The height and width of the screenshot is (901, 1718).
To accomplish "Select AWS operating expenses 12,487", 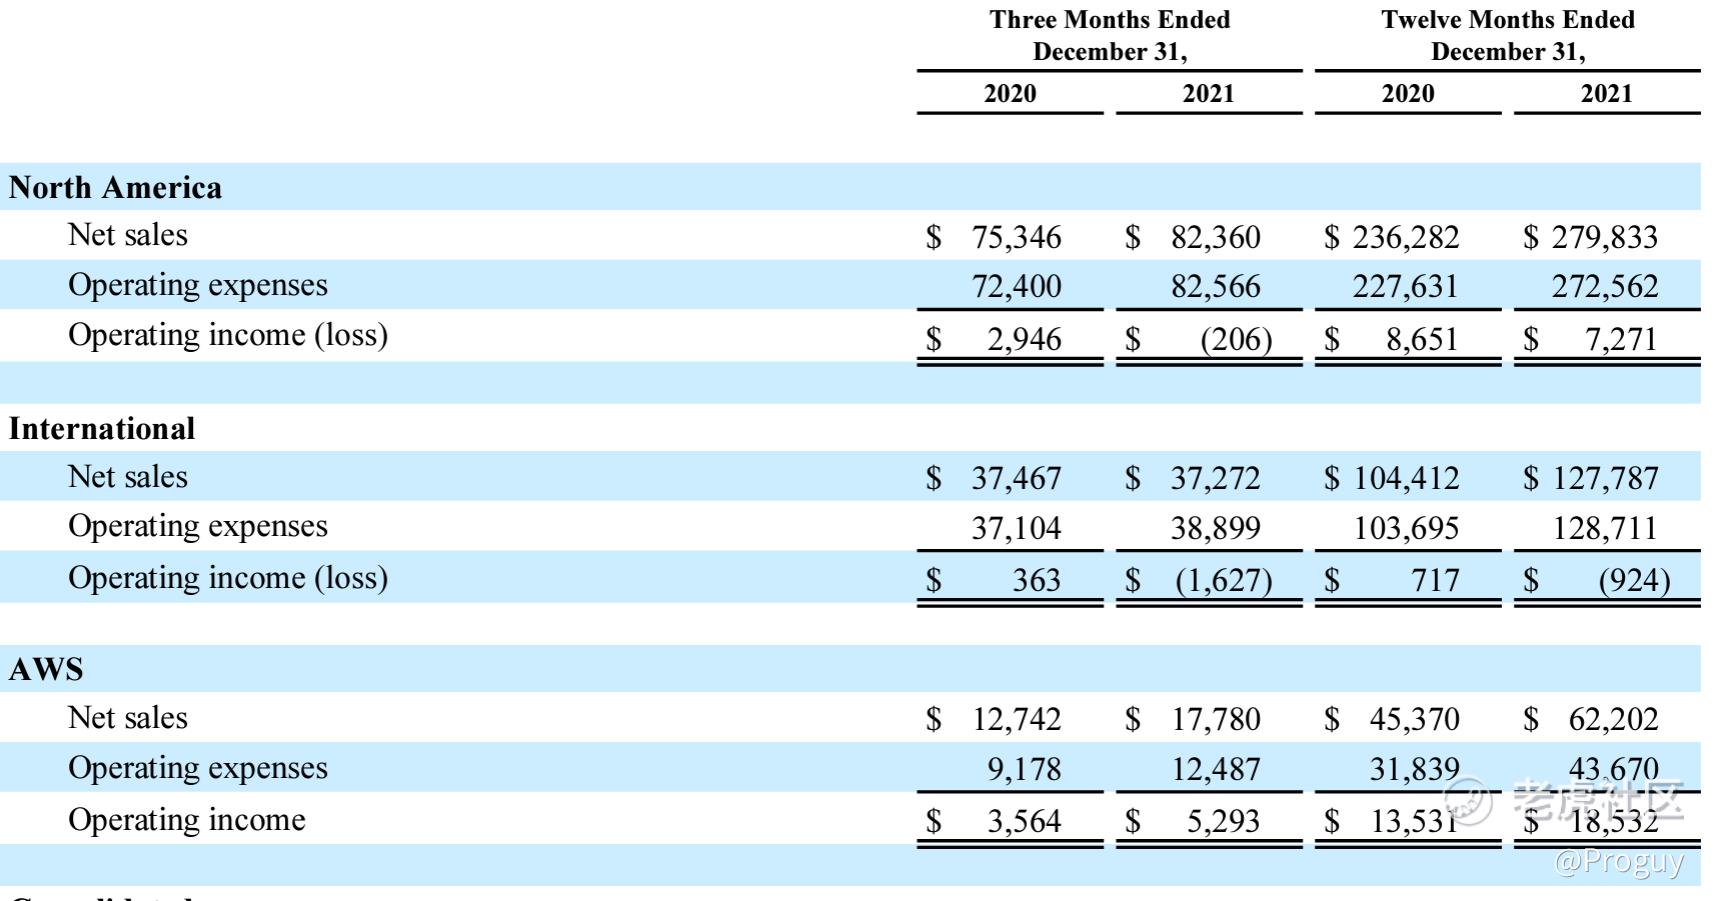I will click(x=1216, y=769).
